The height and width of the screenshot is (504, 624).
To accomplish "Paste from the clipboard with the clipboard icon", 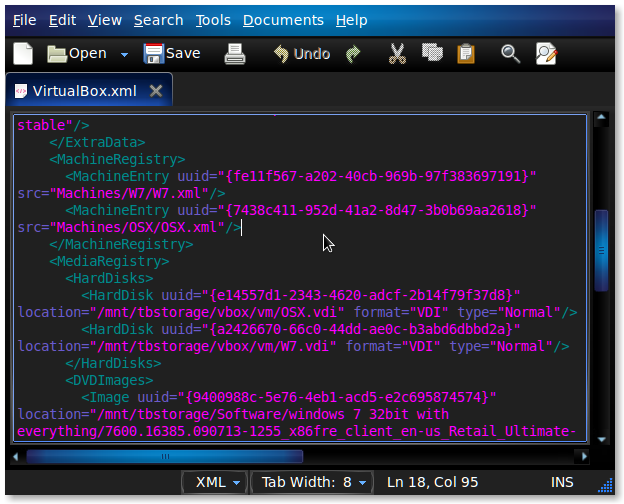I will 466,54.
